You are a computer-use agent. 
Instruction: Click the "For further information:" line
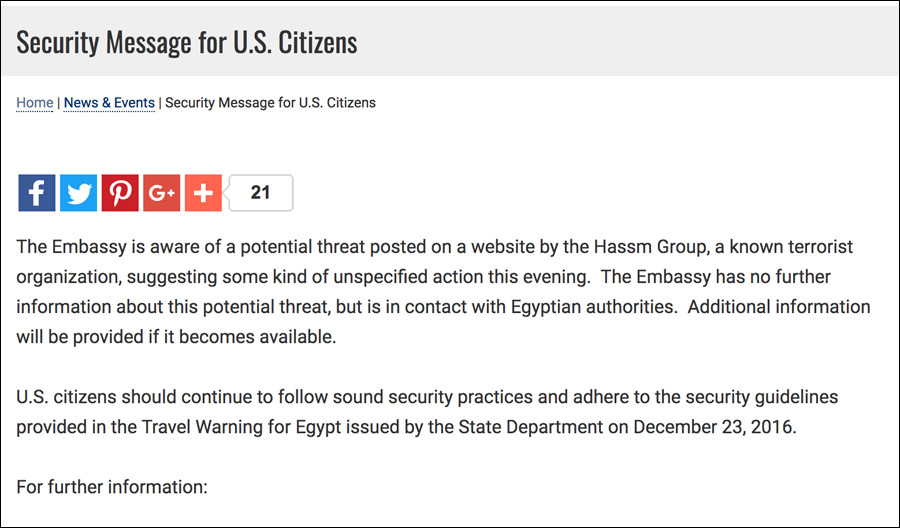(x=112, y=489)
